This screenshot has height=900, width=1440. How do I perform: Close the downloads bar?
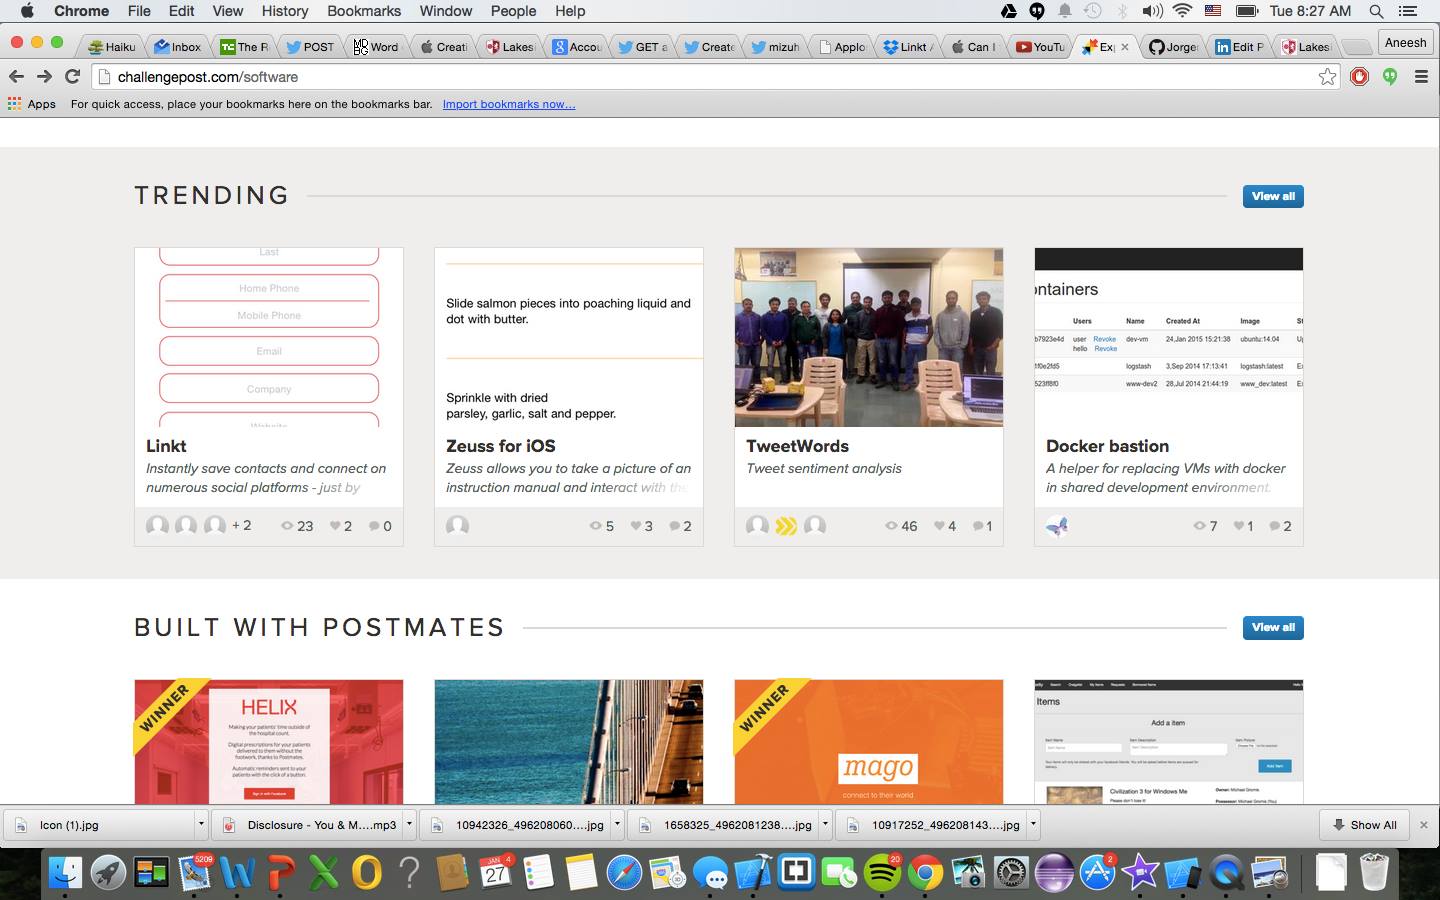coord(1424,825)
